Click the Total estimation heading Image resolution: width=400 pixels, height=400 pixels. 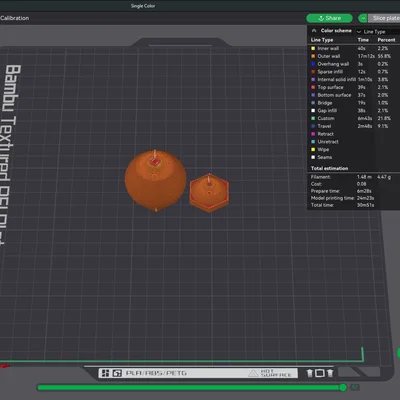329,168
